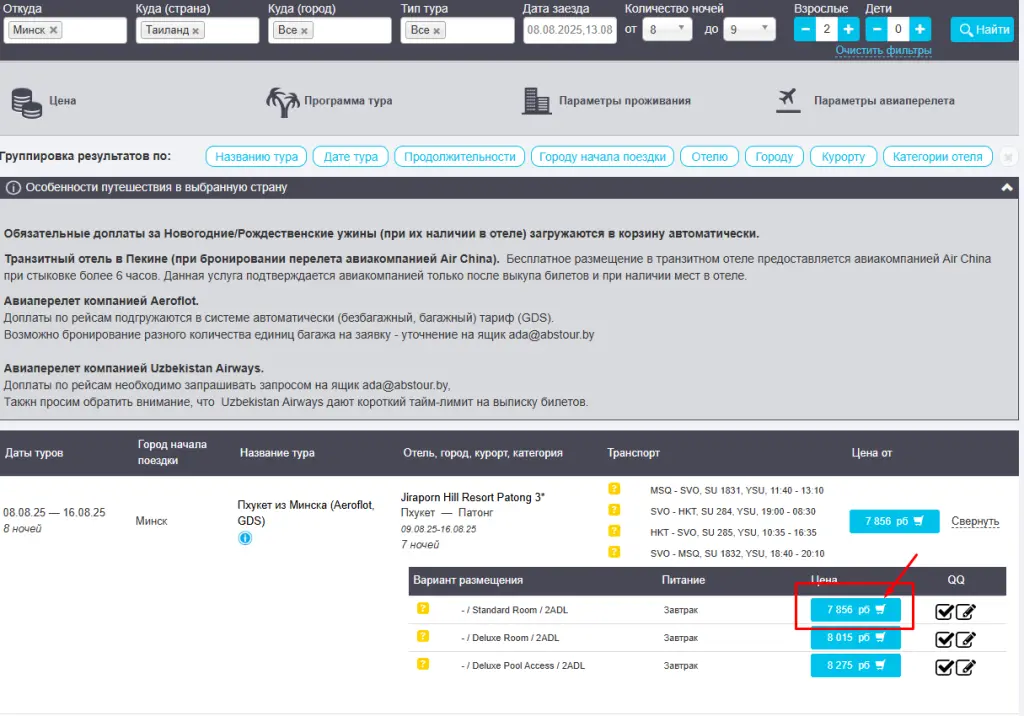Tick the checkbox icon in Deluxe Pool Access row
Screen dimensions: 1024x716
click(944, 666)
